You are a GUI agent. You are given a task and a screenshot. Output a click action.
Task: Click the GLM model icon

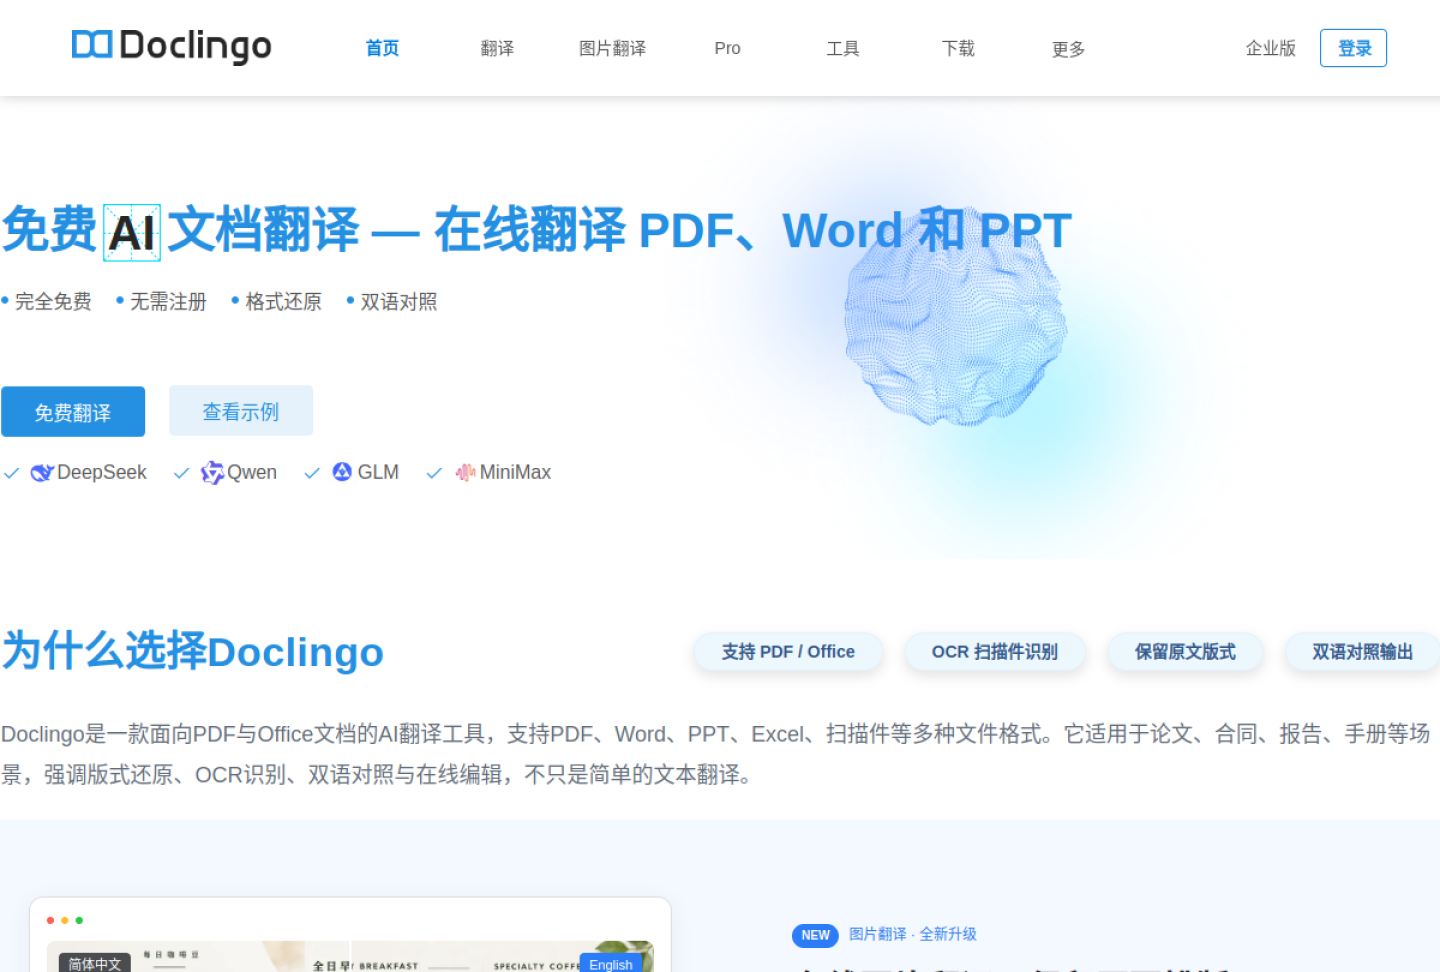pos(342,472)
